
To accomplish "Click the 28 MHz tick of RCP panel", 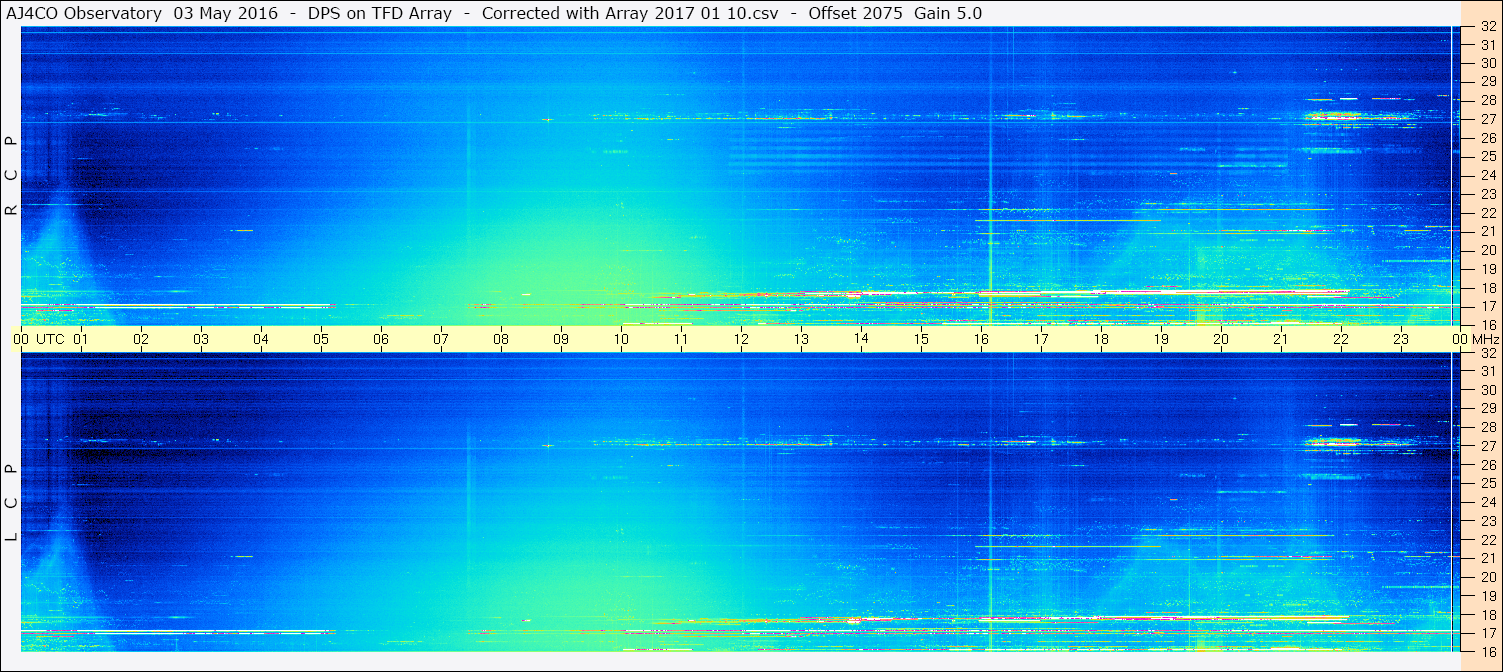I will pos(1487,100).
